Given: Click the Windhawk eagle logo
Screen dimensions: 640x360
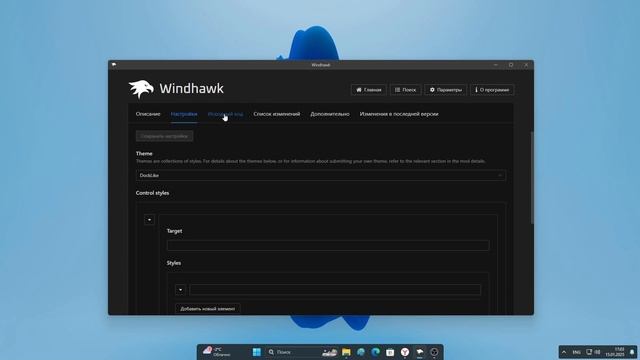Looking at the screenshot, I should coord(141,89).
